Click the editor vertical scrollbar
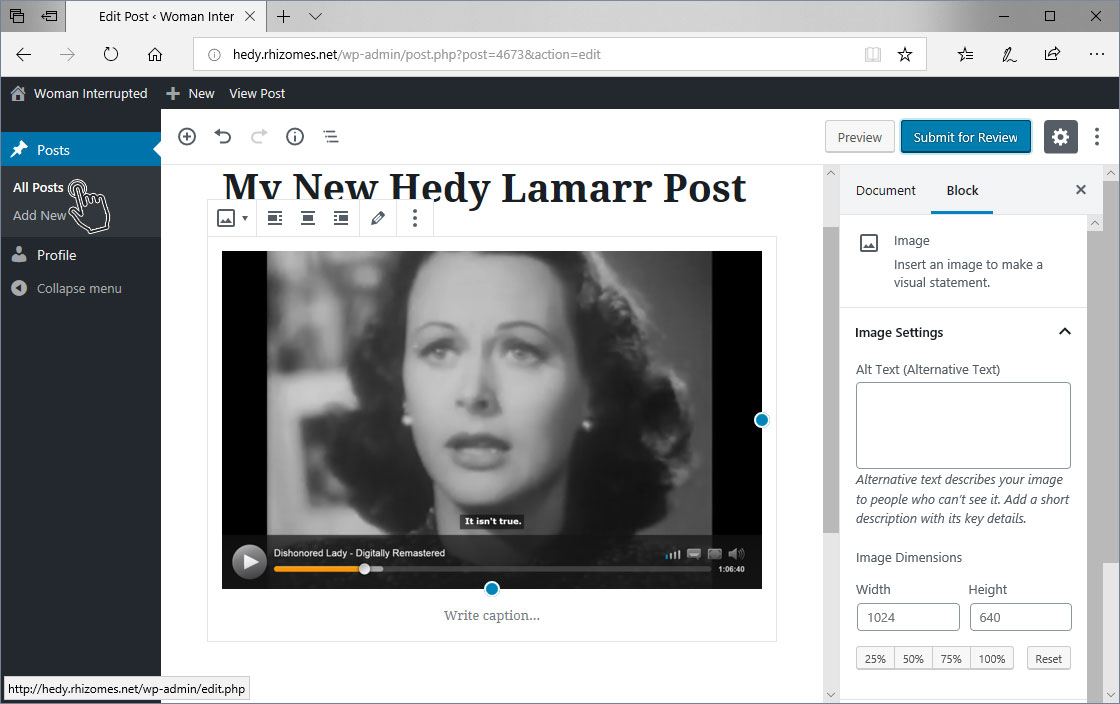Image resolution: width=1120 pixels, height=704 pixels. tap(830, 380)
